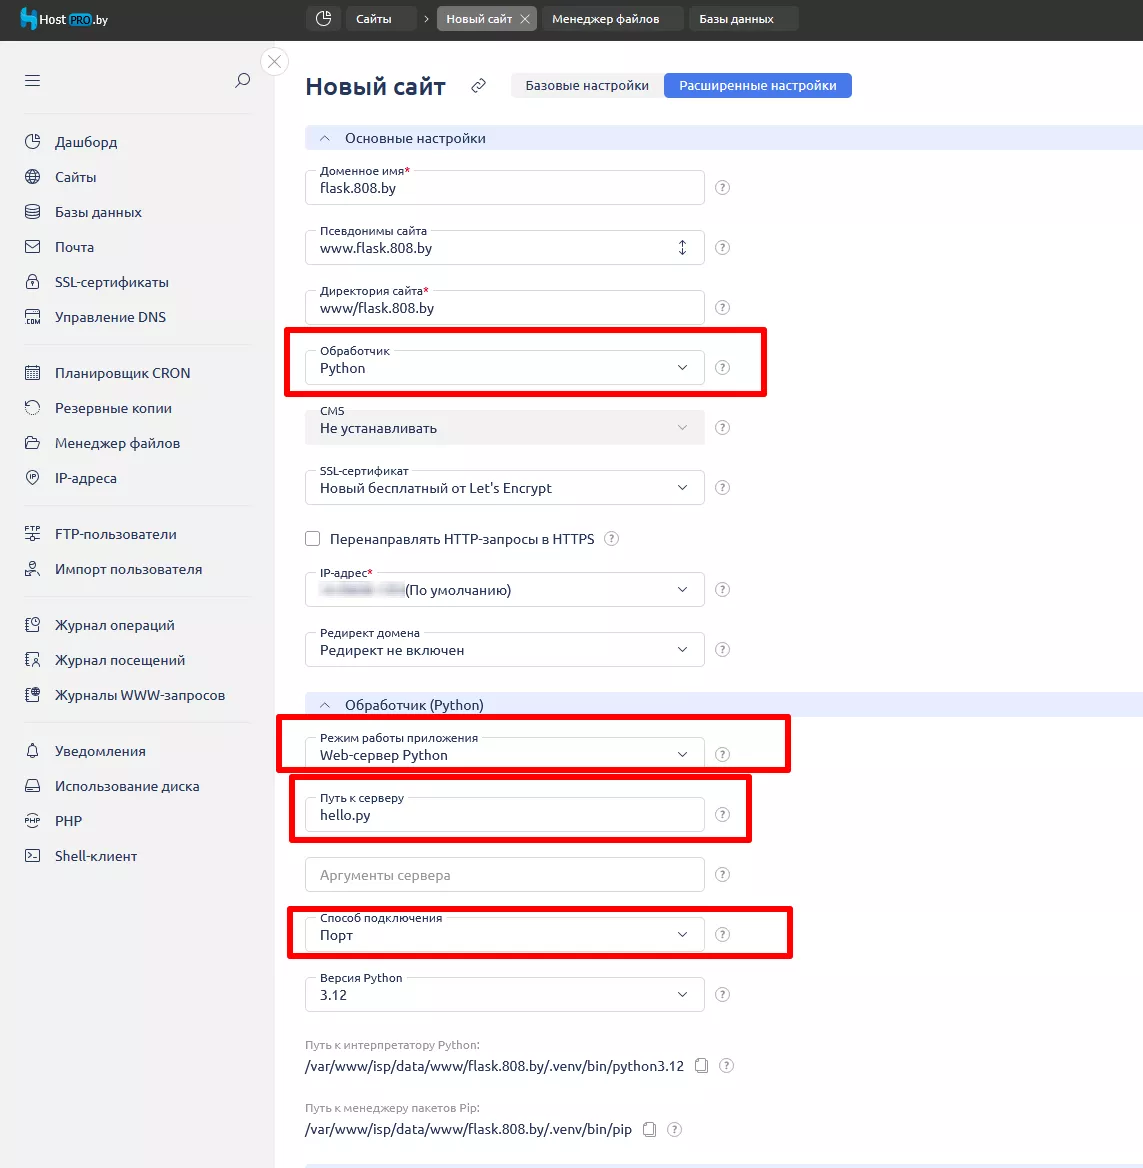Click the Shell-клиент terminal icon

32,855
